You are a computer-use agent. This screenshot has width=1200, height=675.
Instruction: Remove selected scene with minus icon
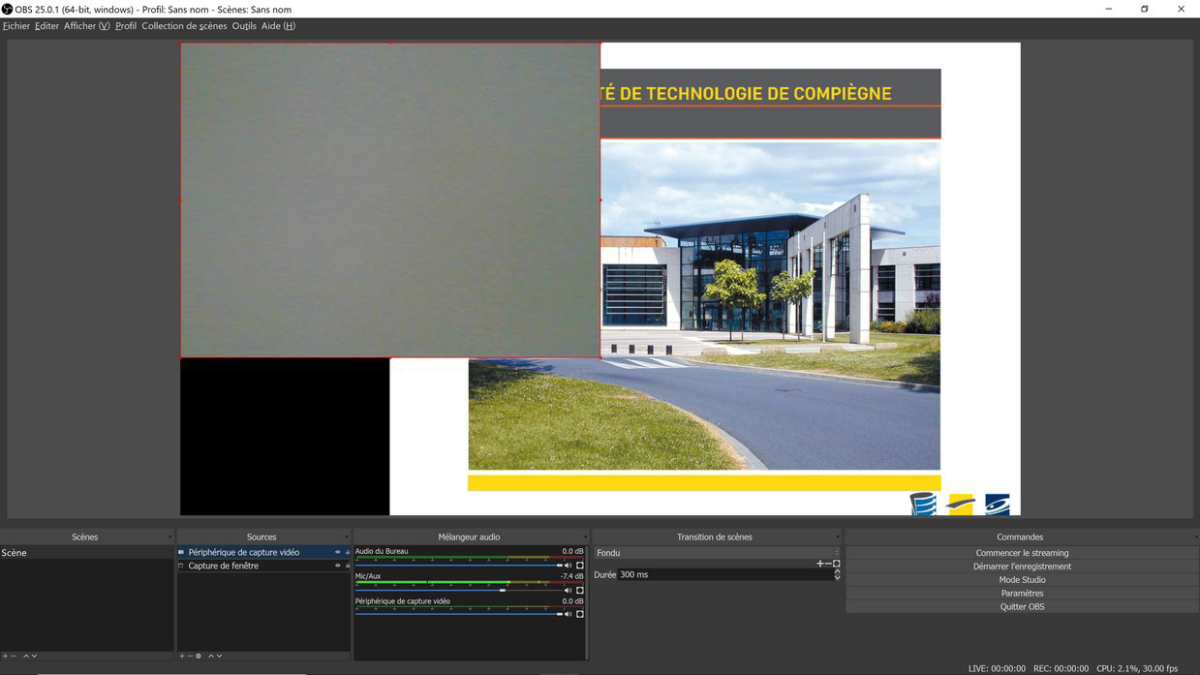pos(13,656)
